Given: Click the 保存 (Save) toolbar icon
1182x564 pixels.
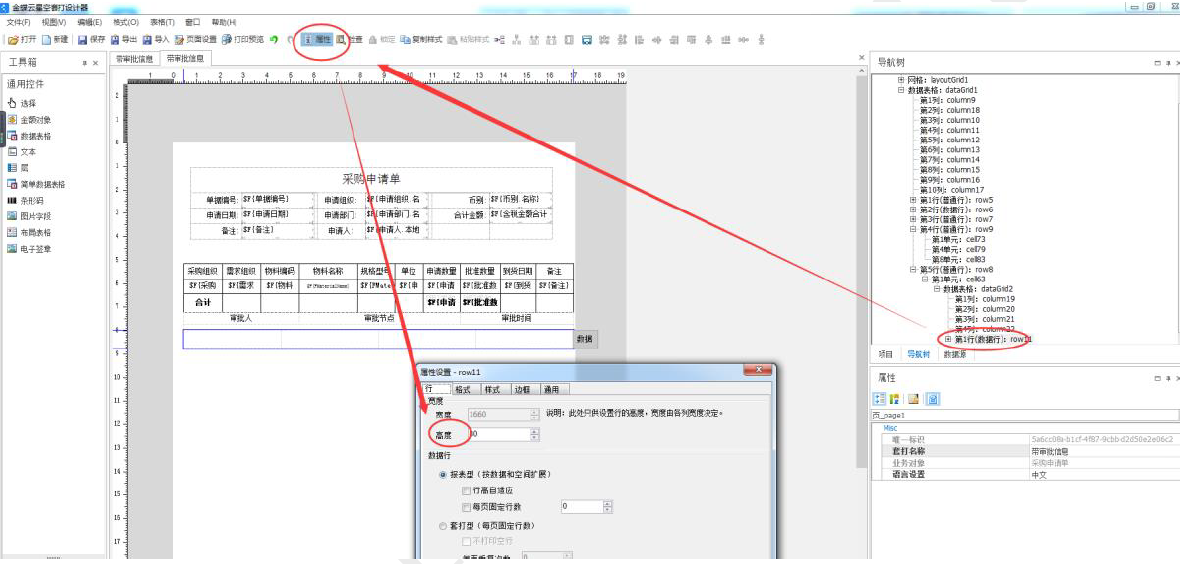Looking at the screenshot, I should pos(91,40).
